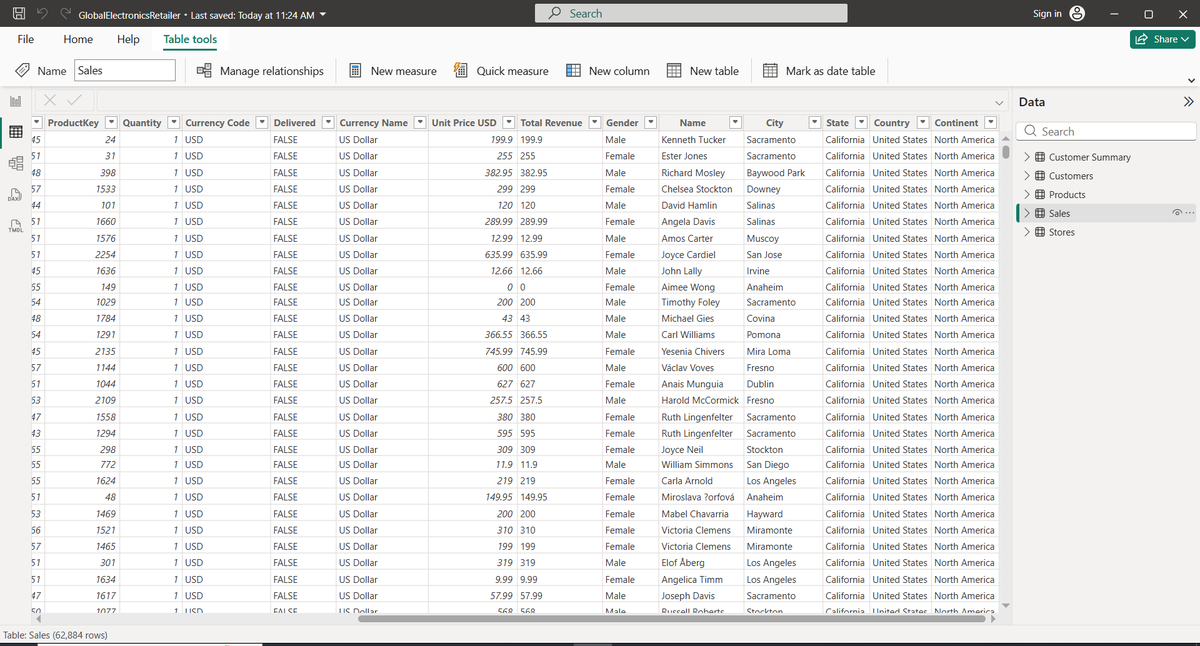Open Quantity column filter dropdown
This screenshot has height=646, width=1200.
(x=174, y=123)
